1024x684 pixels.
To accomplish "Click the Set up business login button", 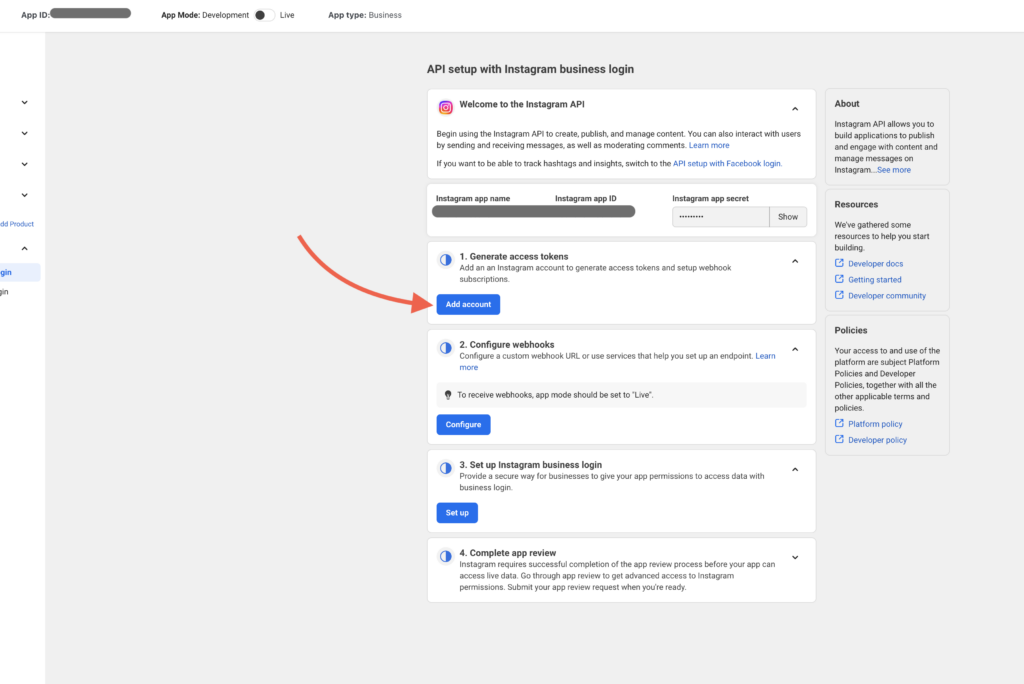I will [x=457, y=513].
